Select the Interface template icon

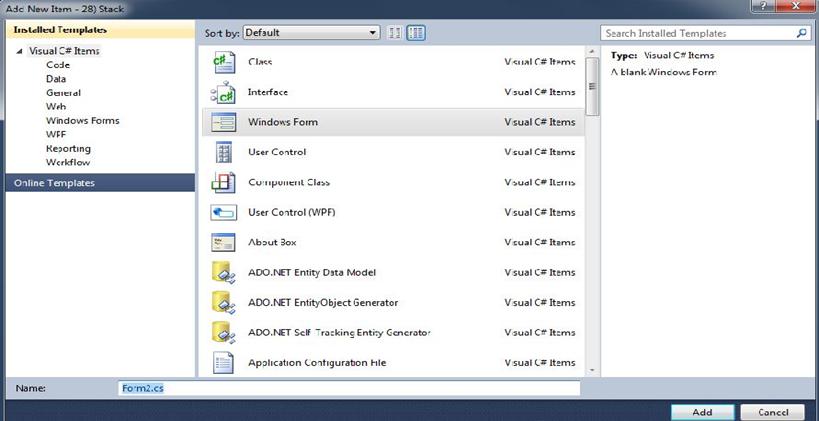pyautogui.click(x=222, y=92)
